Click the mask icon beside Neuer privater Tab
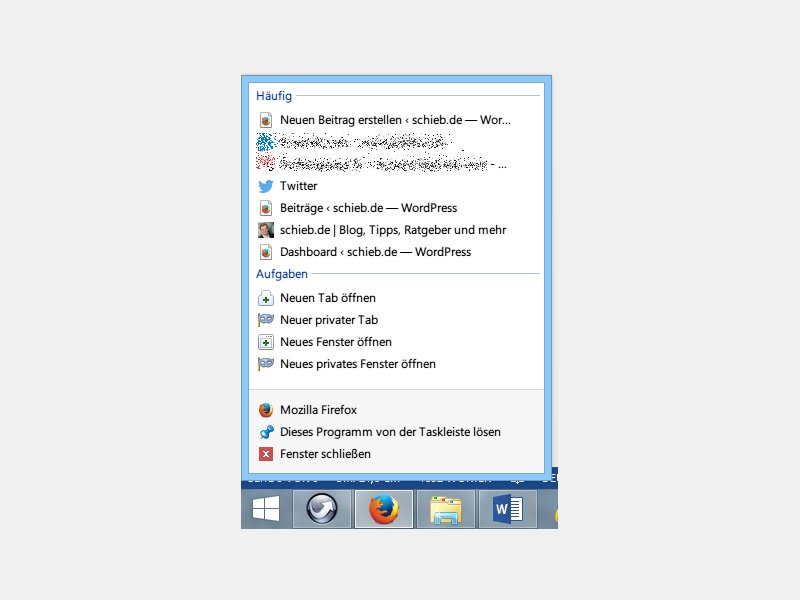Image resolution: width=800 pixels, height=600 pixels. pos(265,320)
